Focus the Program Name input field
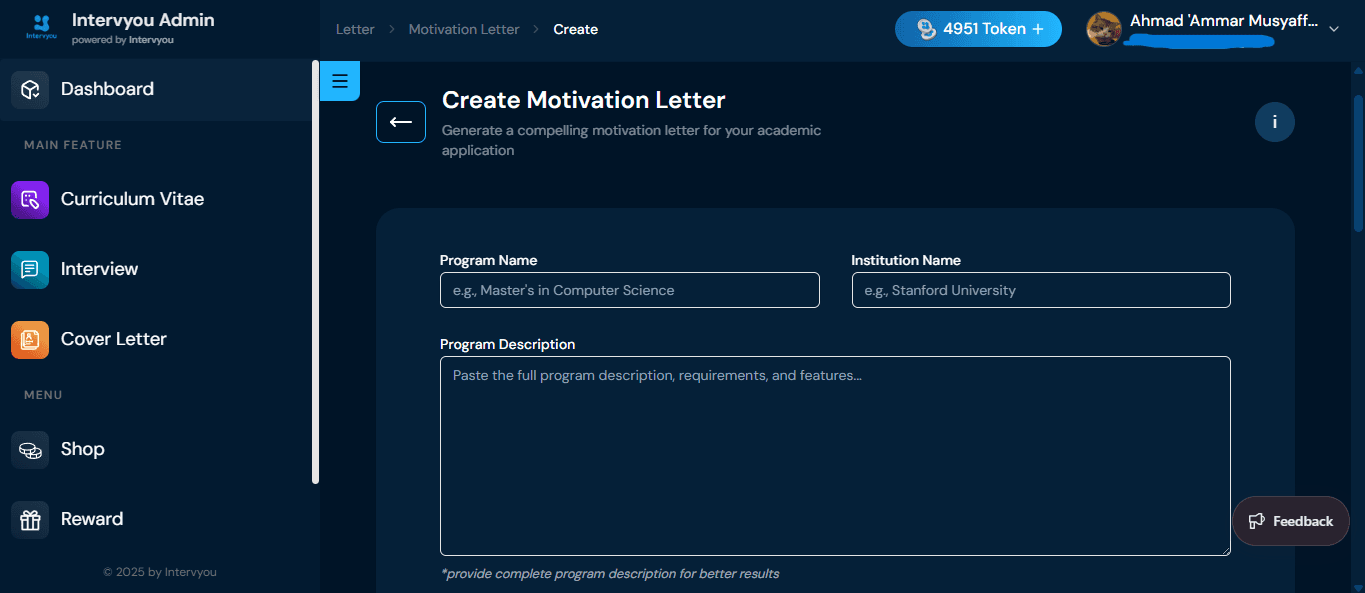The image size is (1365, 593). tap(630, 290)
